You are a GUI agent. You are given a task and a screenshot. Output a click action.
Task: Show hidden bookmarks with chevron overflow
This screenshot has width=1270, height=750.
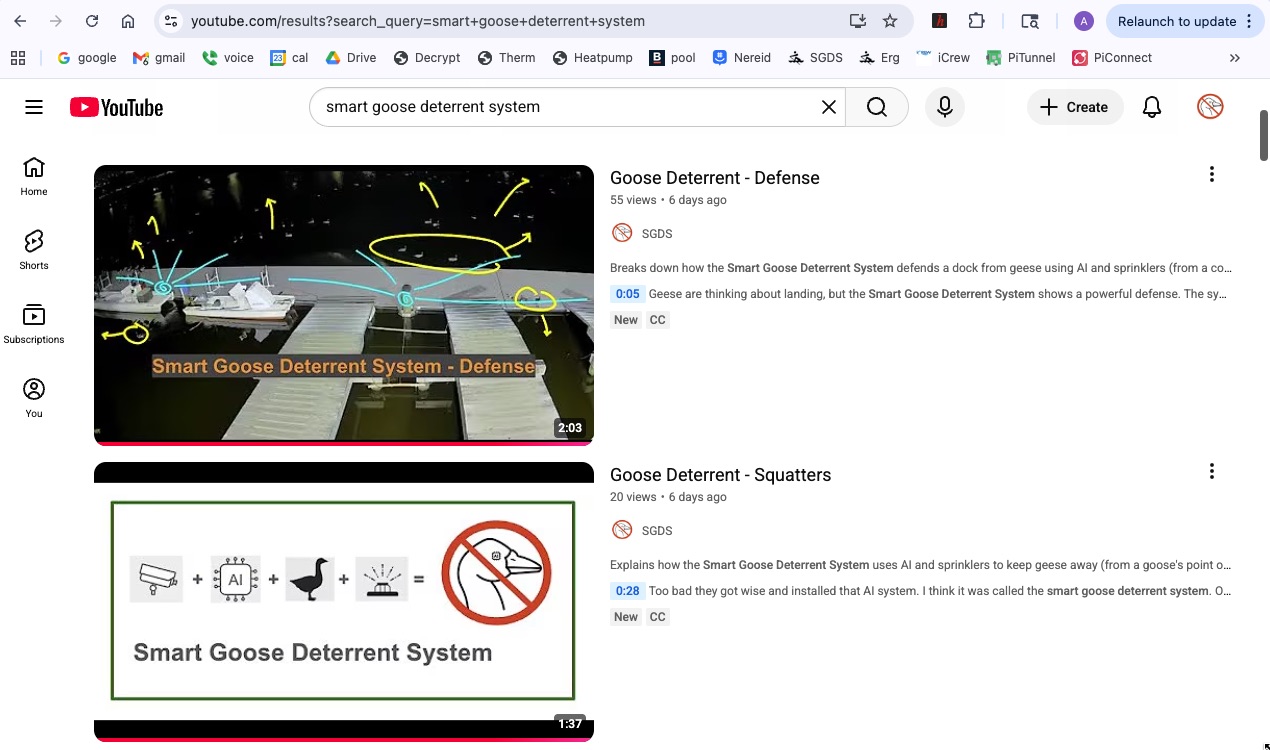1234,58
